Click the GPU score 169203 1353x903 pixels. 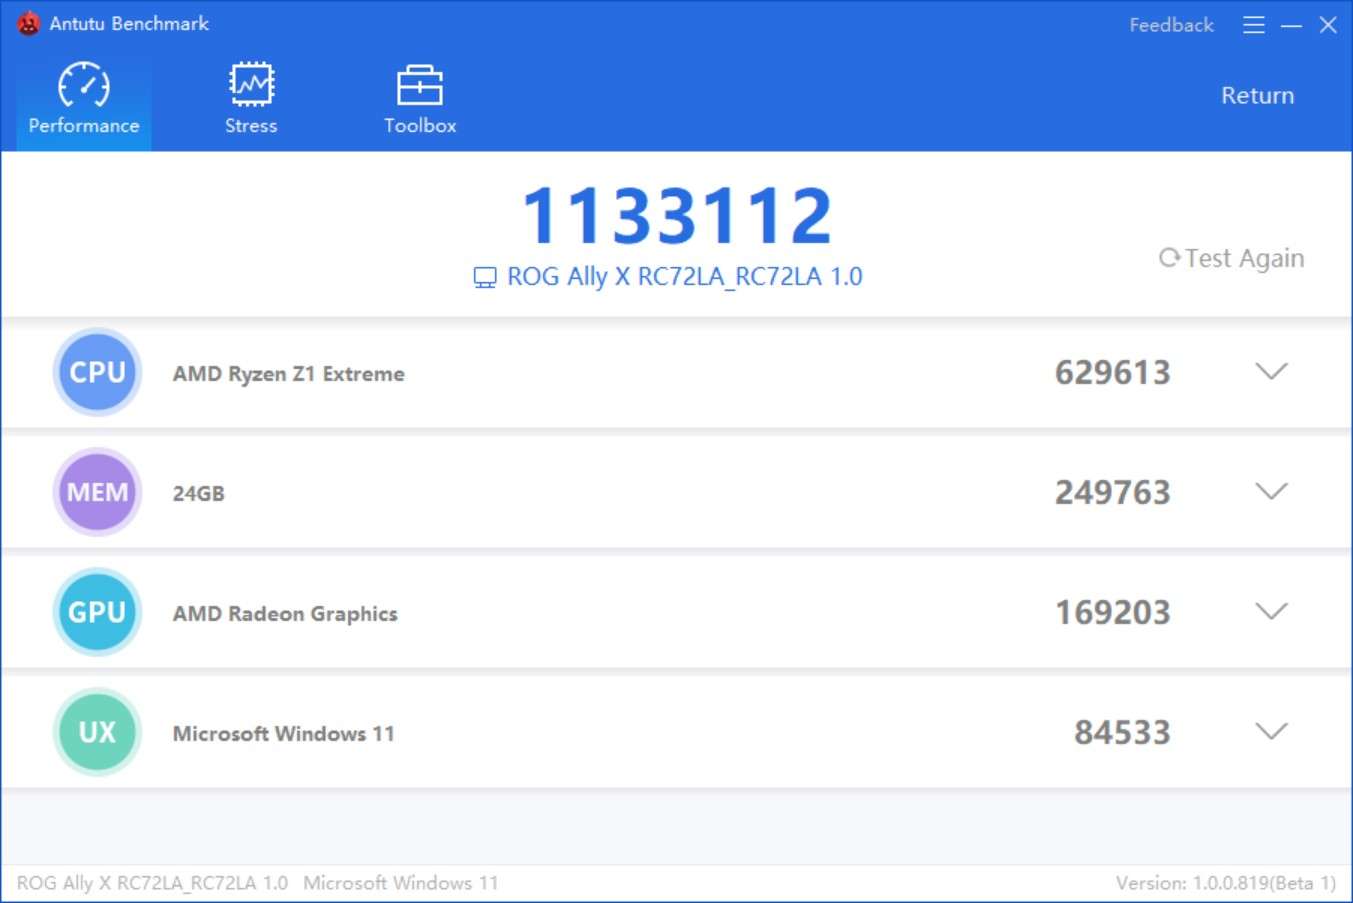[1113, 613]
